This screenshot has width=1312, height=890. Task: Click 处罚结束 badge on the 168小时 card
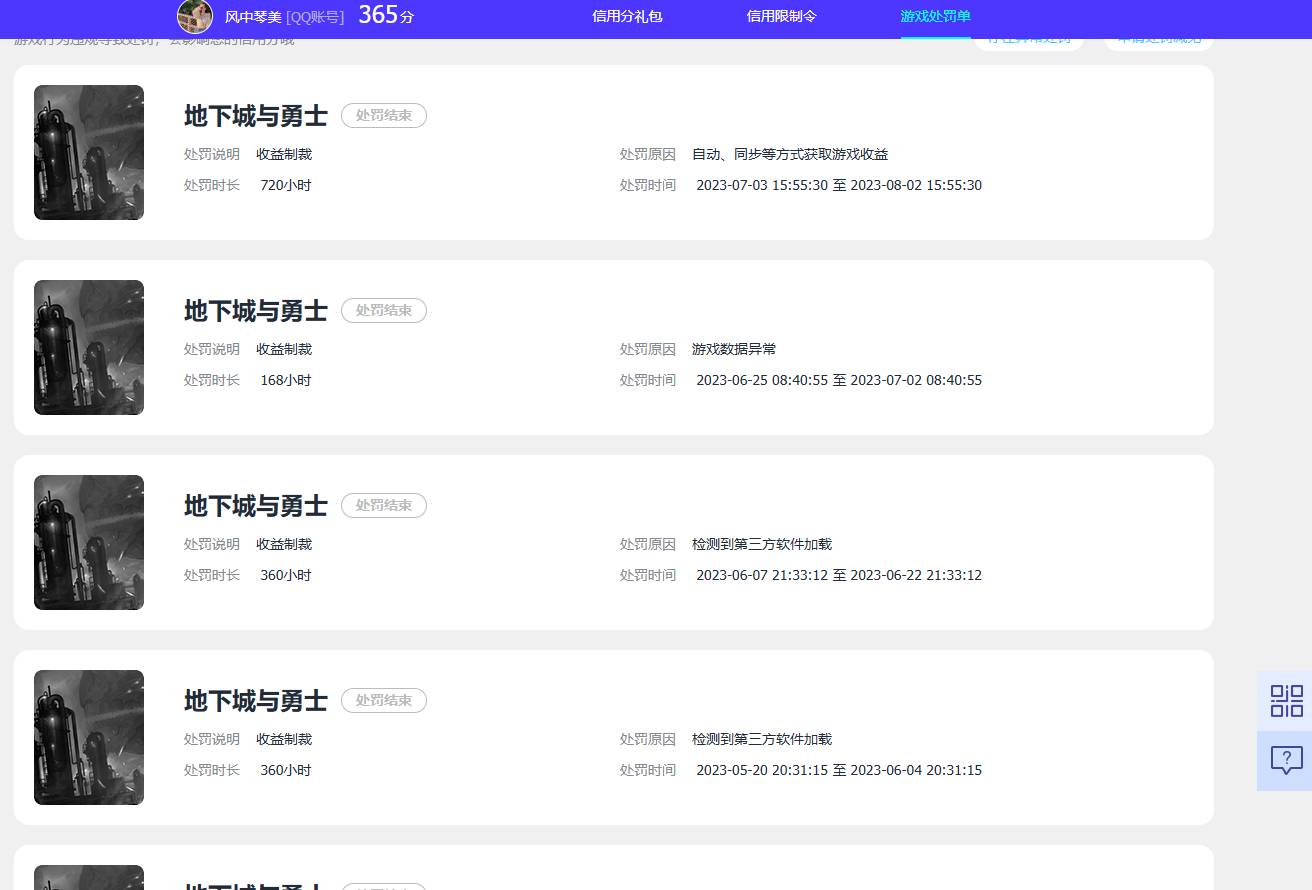[384, 311]
